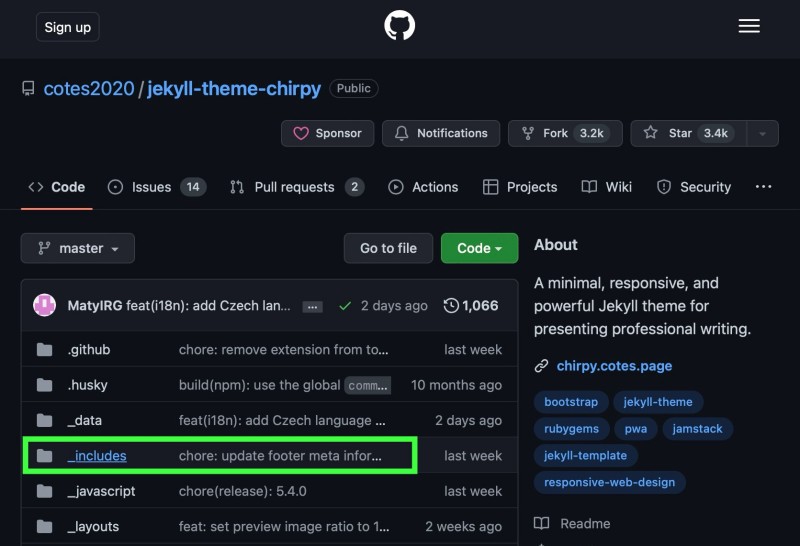Image resolution: width=800 pixels, height=546 pixels.
Task: Open the three-dot more tabs menu
Action: pyautogui.click(x=763, y=187)
